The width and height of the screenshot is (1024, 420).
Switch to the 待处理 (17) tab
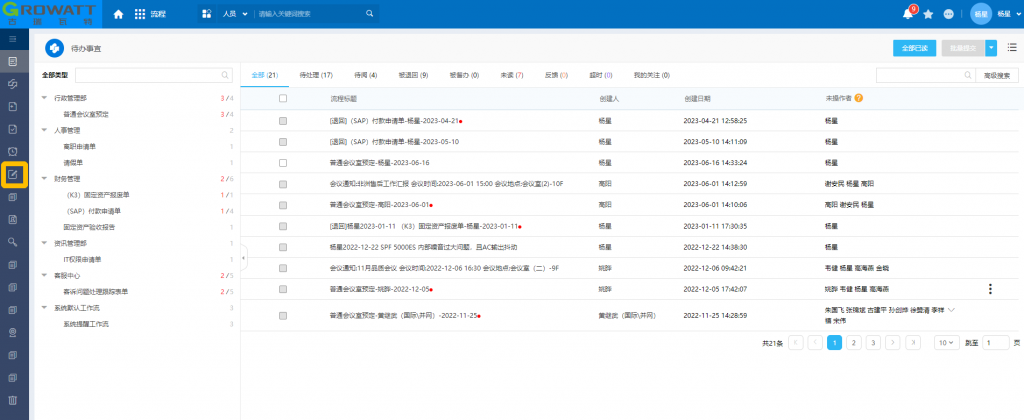click(316, 75)
